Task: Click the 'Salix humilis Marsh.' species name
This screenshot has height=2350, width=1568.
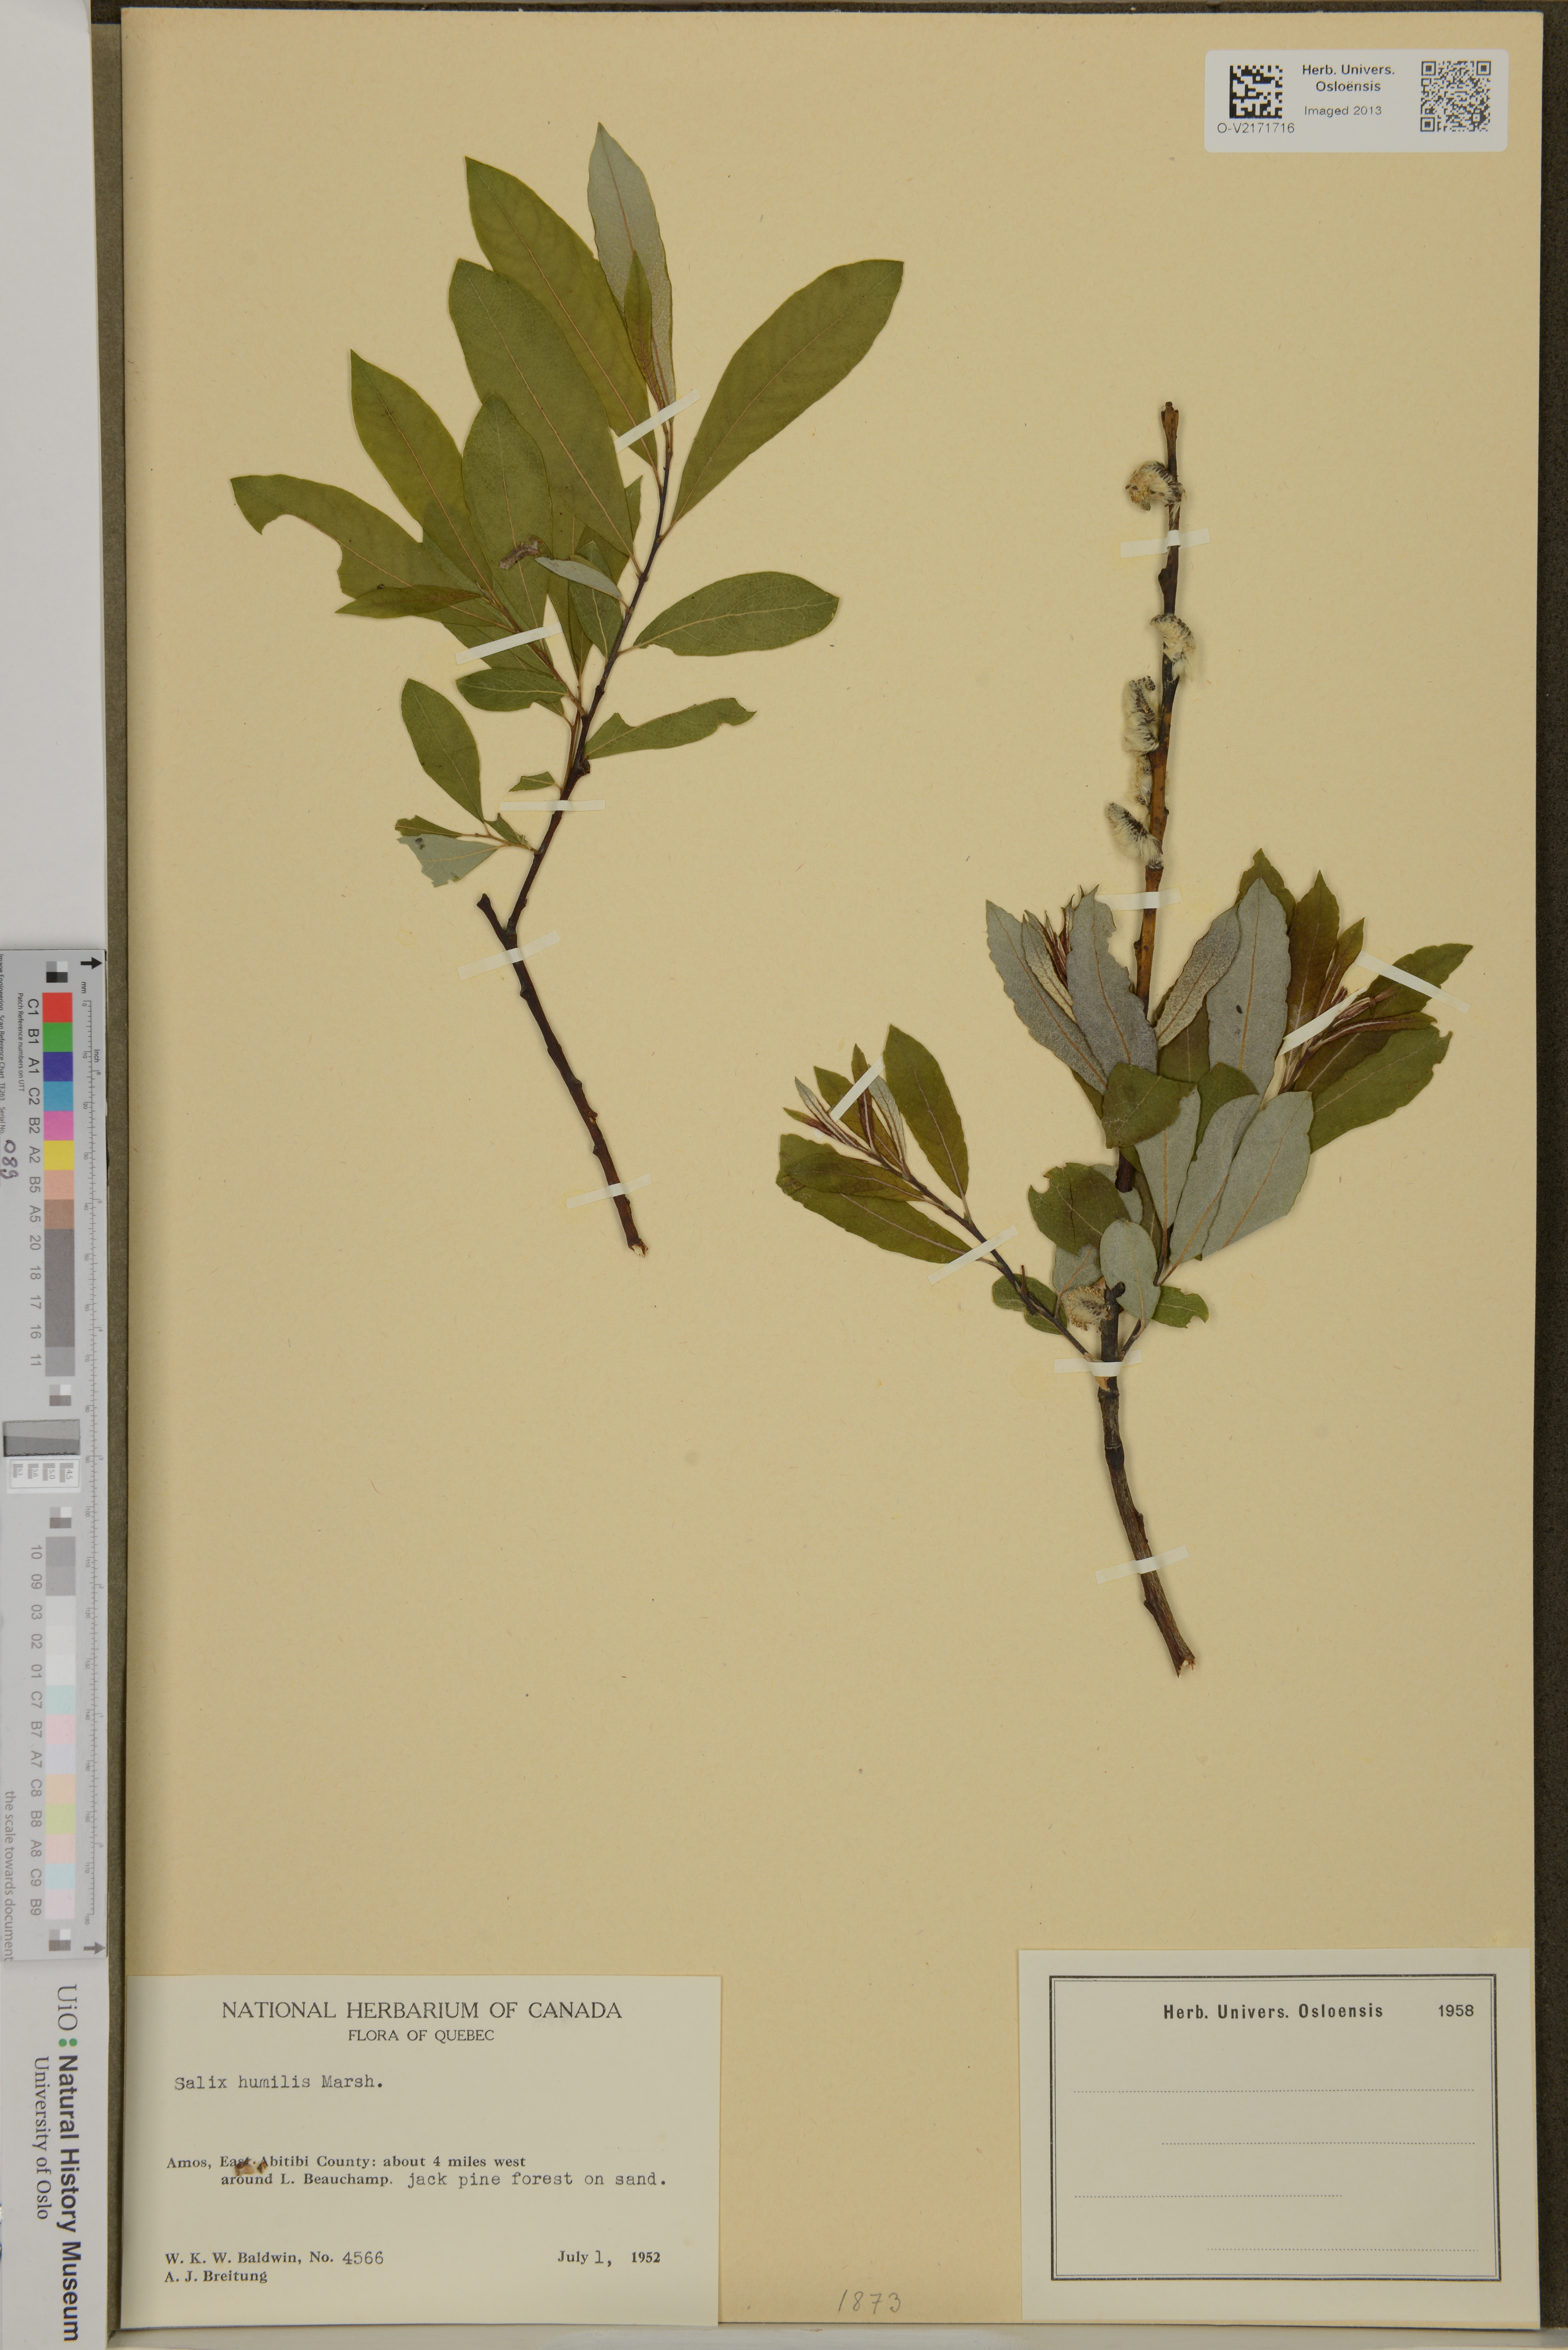Action: (279, 2082)
